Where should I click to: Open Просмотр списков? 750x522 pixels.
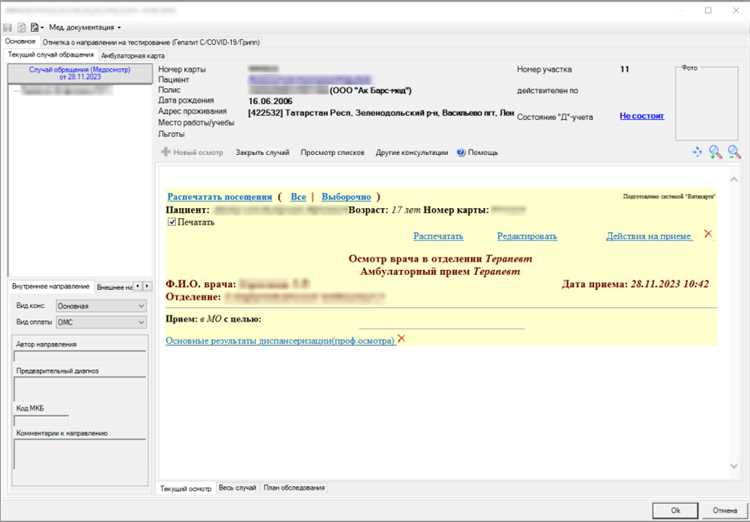point(332,153)
